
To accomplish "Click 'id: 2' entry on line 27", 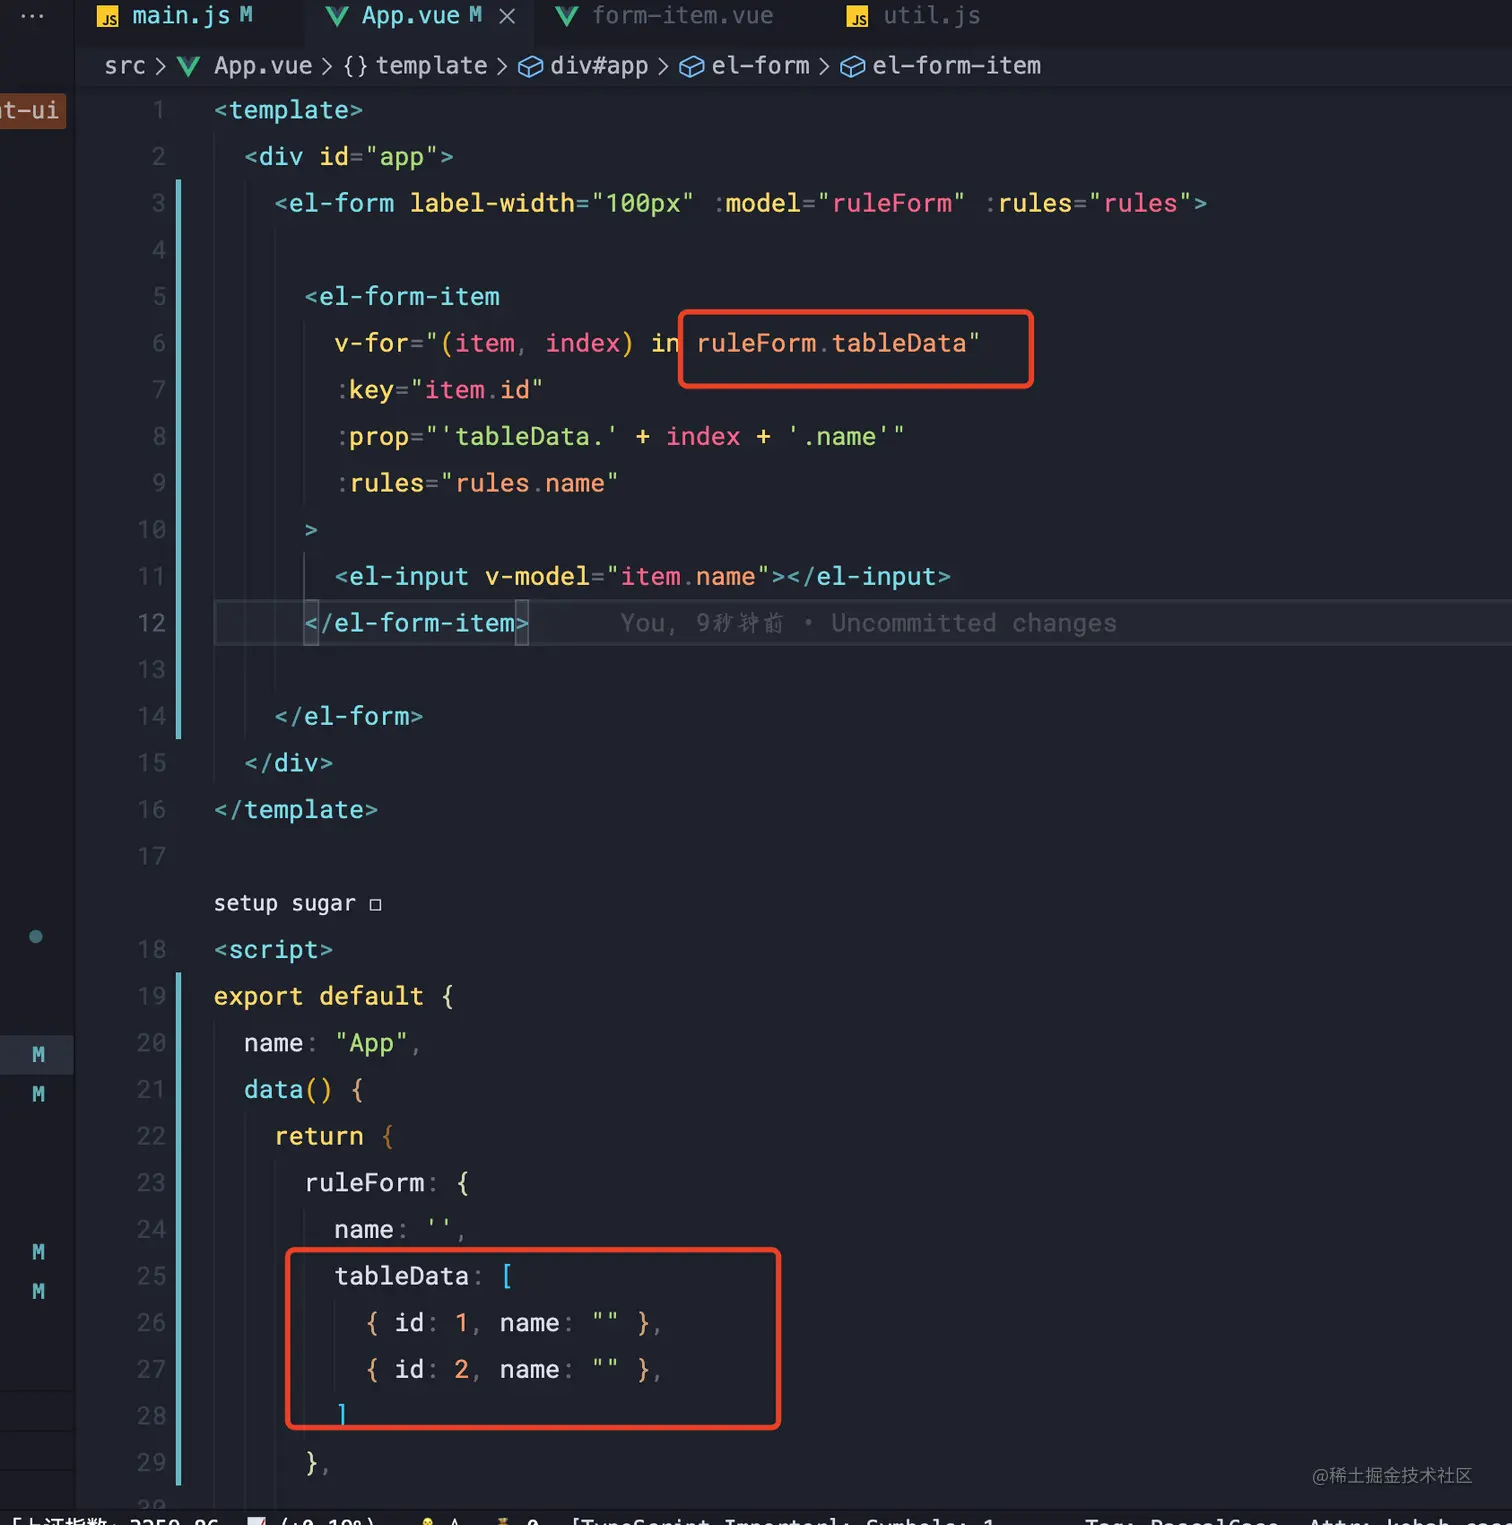I will (431, 1369).
